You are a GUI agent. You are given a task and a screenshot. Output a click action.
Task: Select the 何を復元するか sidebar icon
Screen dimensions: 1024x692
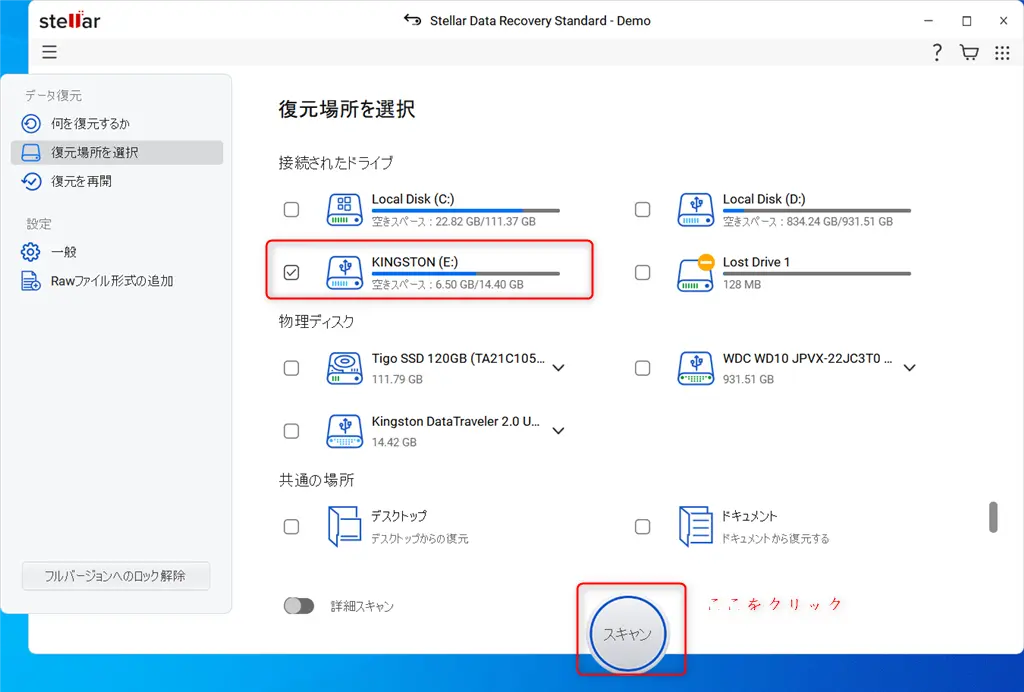pyautogui.click(x=30, y=123)
